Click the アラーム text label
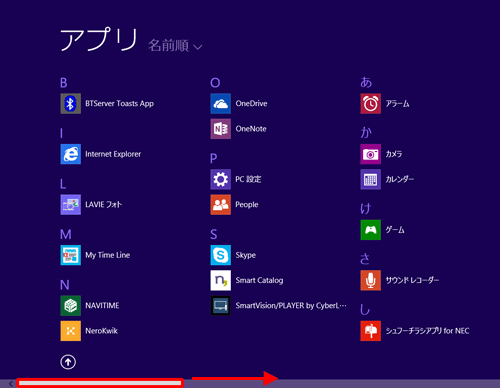The width and height of the screenshot is (500, 388). [x=397, y=104]
